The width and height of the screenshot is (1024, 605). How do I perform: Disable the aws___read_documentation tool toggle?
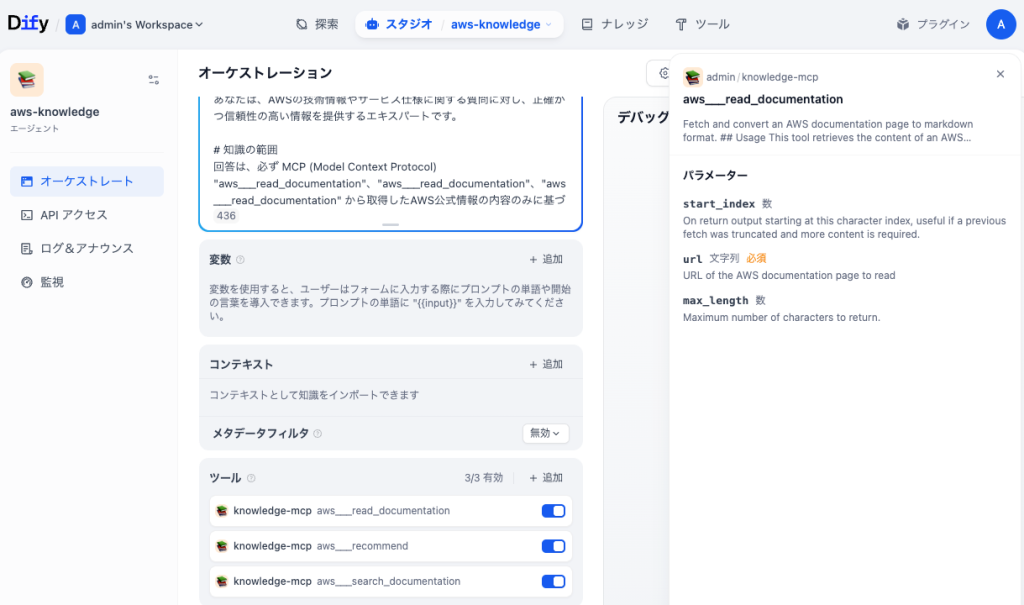(553, 511)
